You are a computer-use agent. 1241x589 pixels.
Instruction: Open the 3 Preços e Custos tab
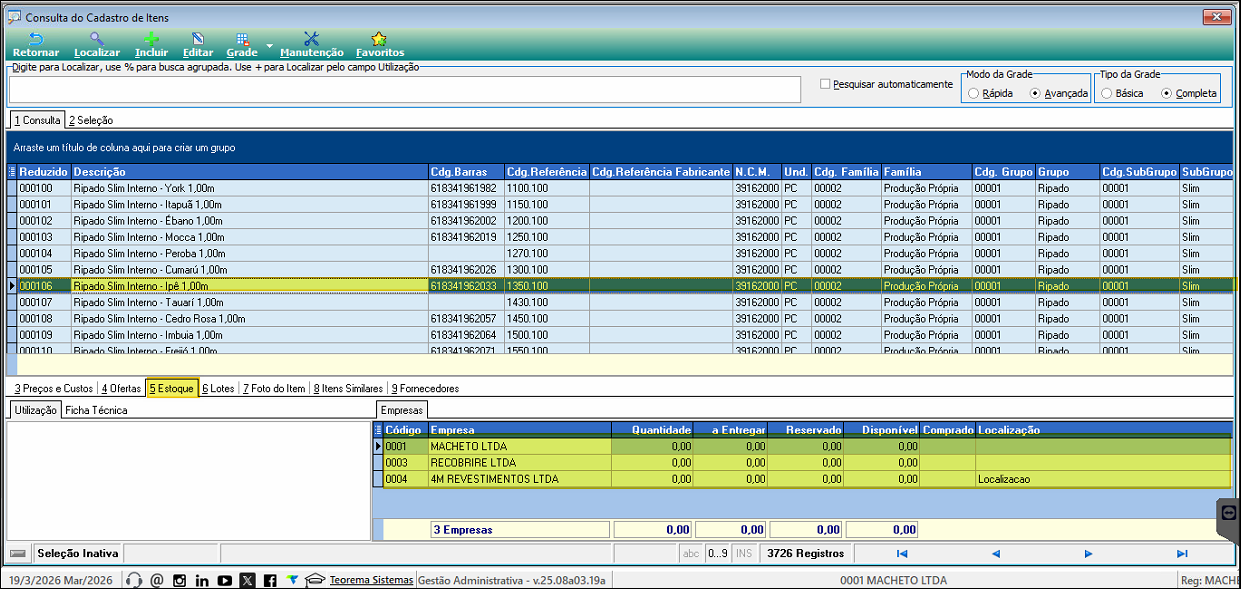53,388
